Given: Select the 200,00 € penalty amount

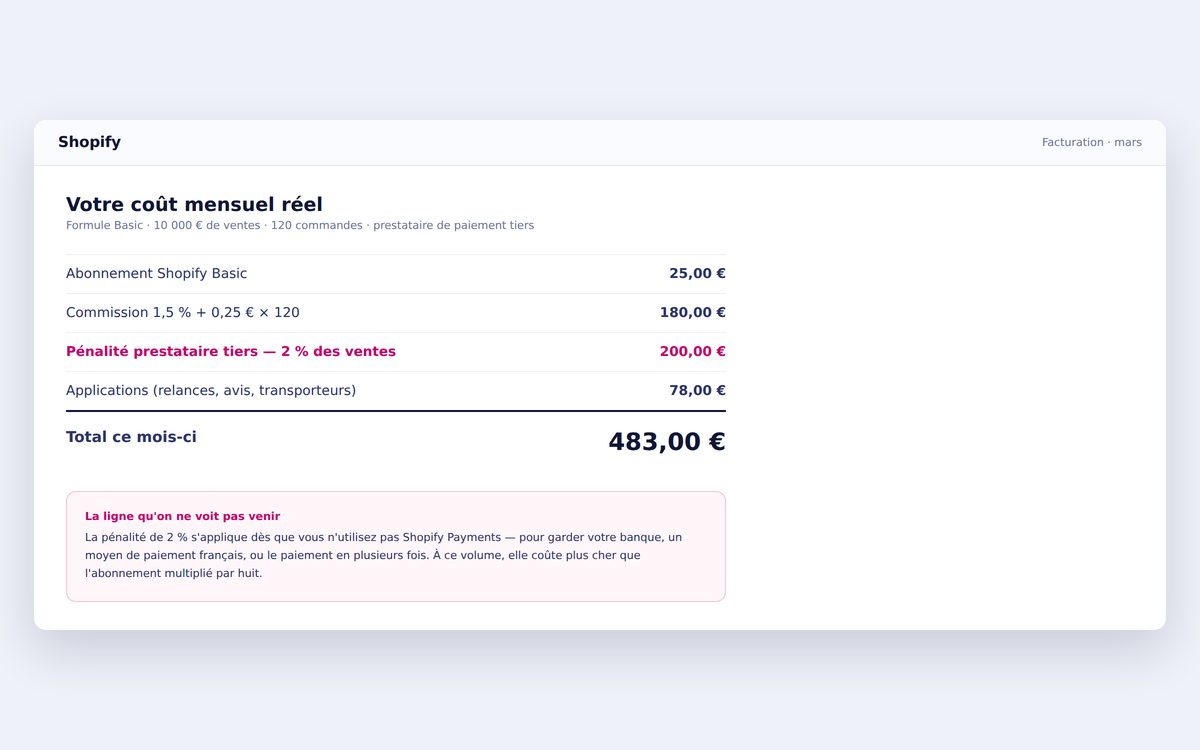Looking at the screenshot, I should 692,351.
